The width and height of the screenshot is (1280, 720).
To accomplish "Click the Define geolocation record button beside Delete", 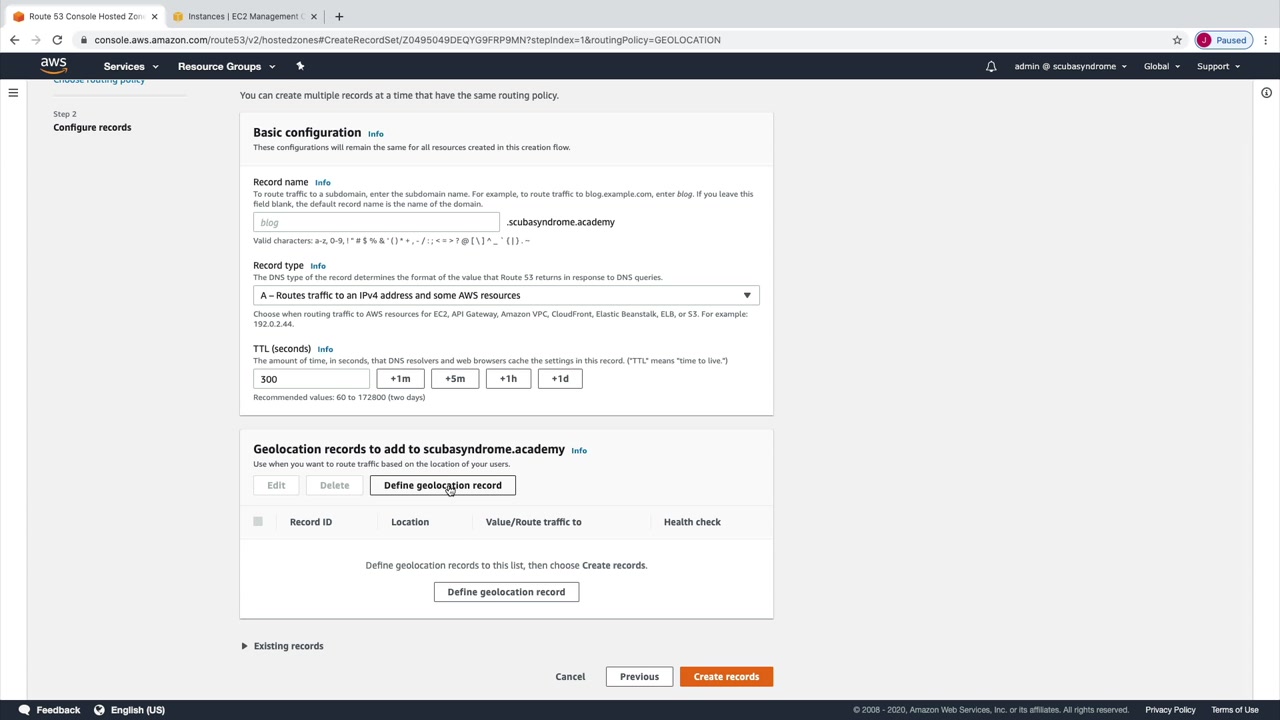I will [x=443, y=485].
